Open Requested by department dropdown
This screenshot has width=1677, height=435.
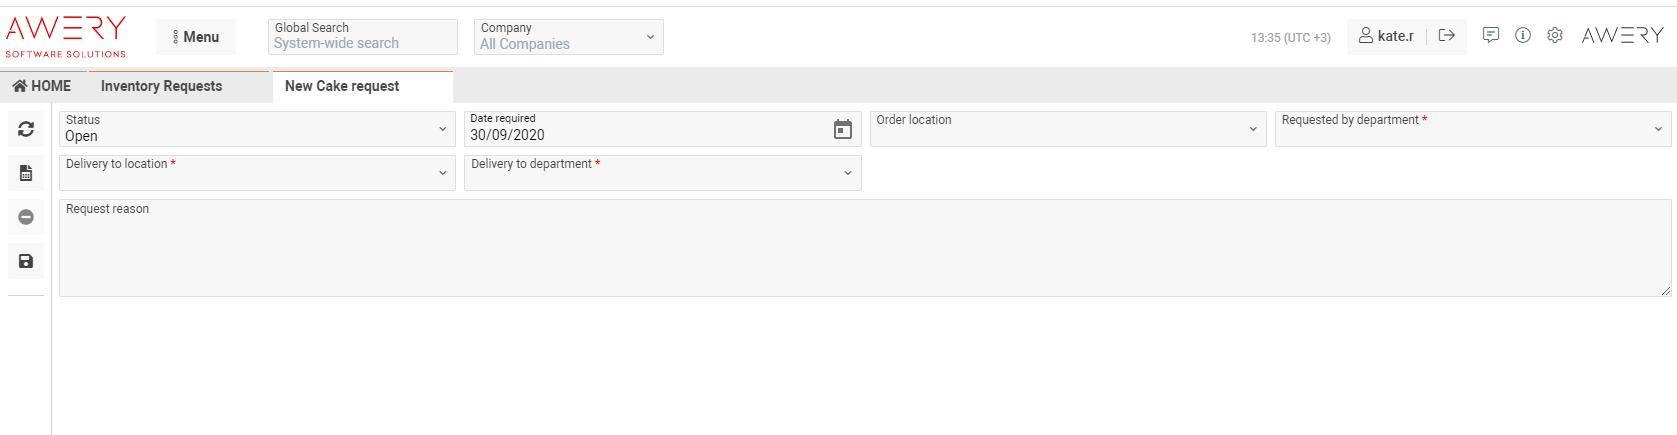tap(1472, 129)
